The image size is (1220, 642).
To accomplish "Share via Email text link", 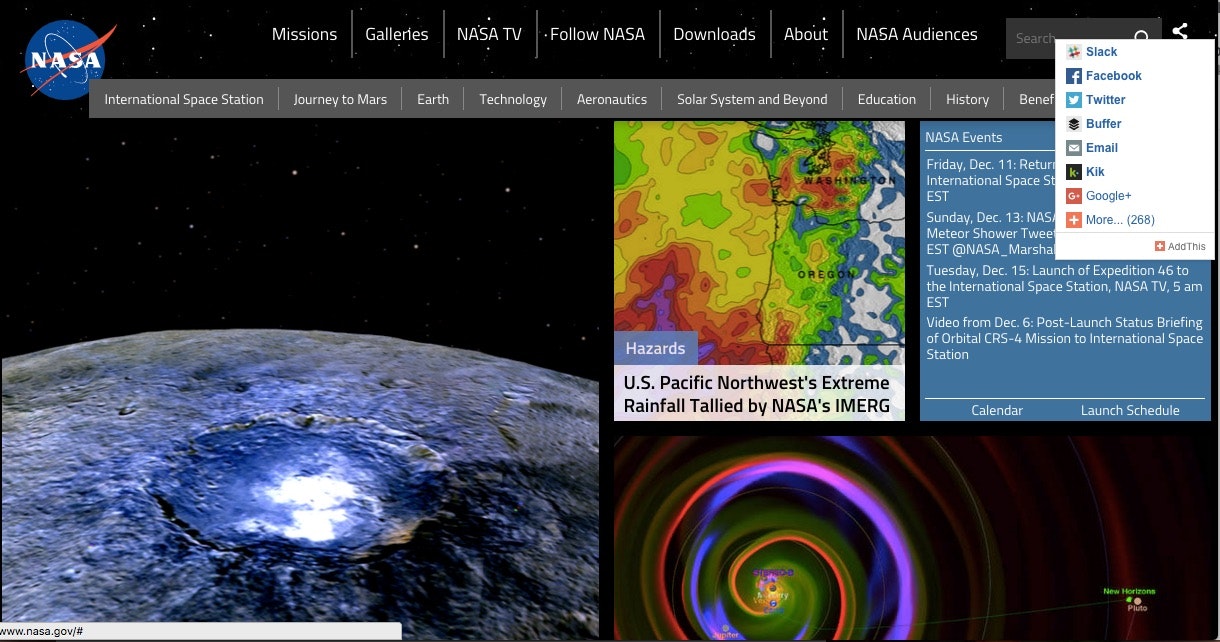I will tap(1102, 148).
